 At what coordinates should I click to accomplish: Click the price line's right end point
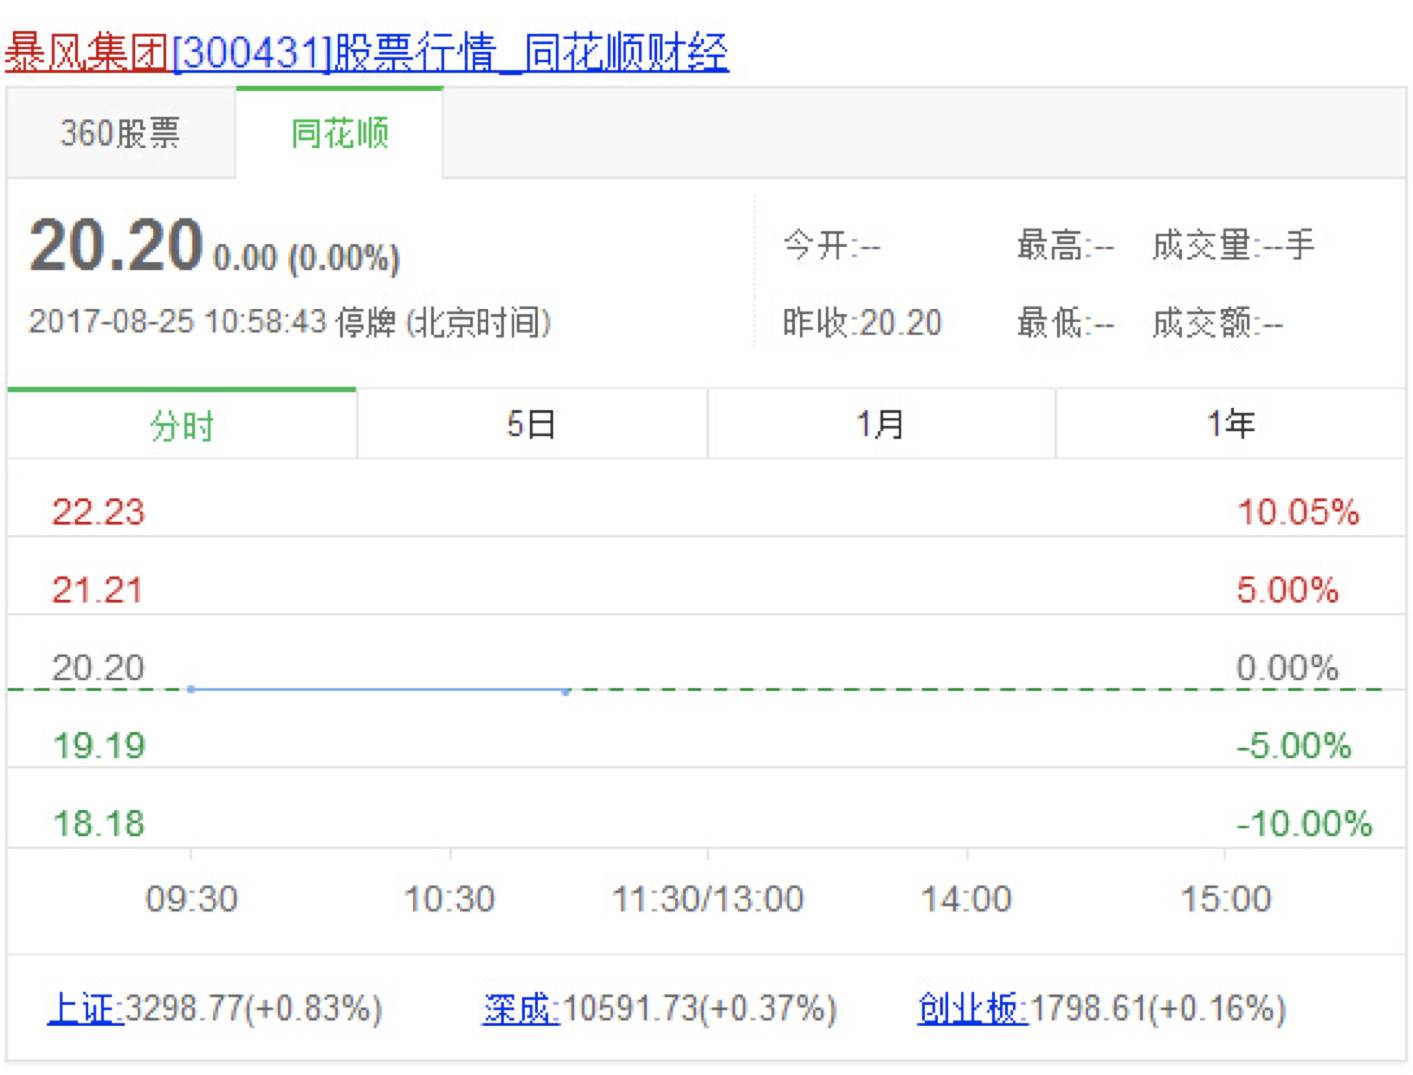point(566,690)
